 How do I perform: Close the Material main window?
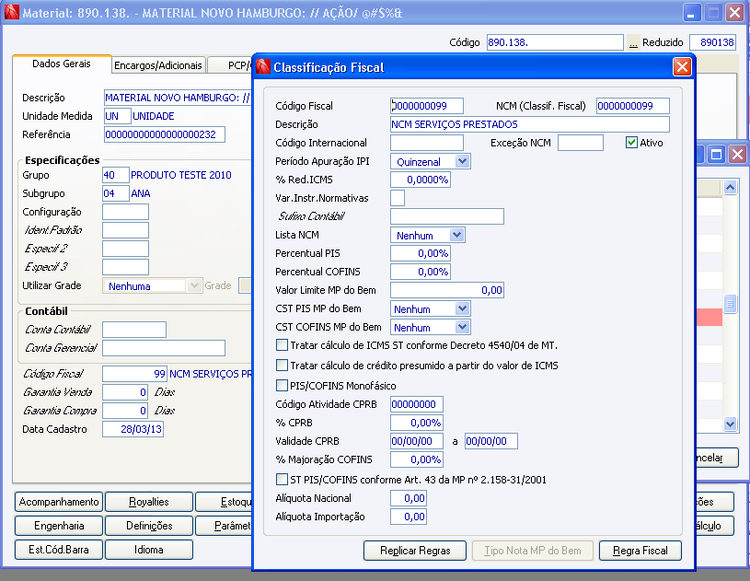[734, 12]
